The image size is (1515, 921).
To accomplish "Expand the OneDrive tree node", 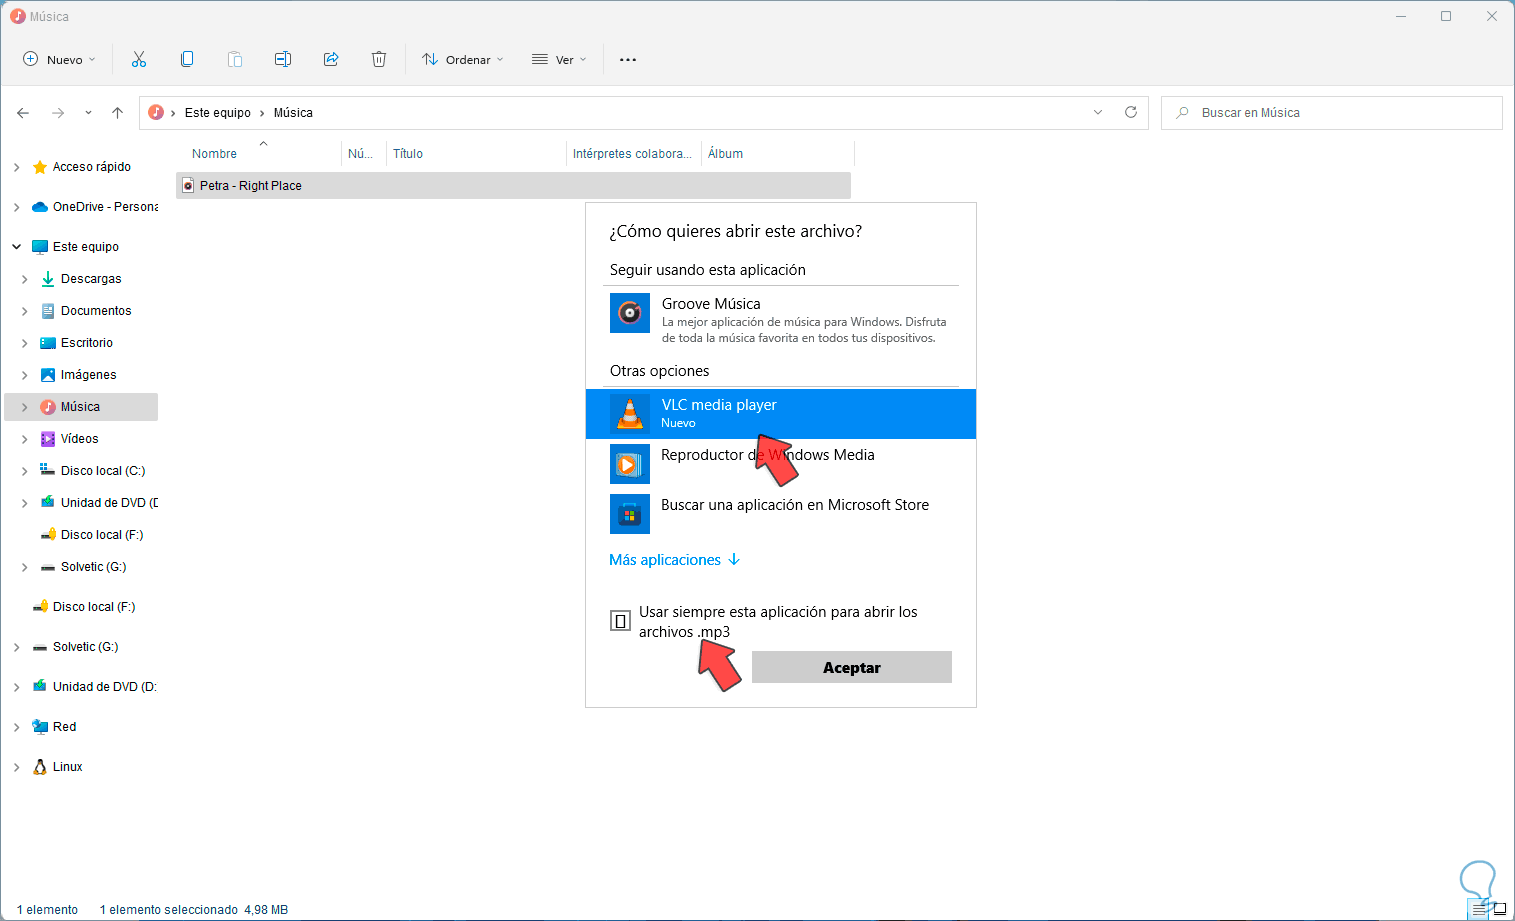I will tap(17, 207).
